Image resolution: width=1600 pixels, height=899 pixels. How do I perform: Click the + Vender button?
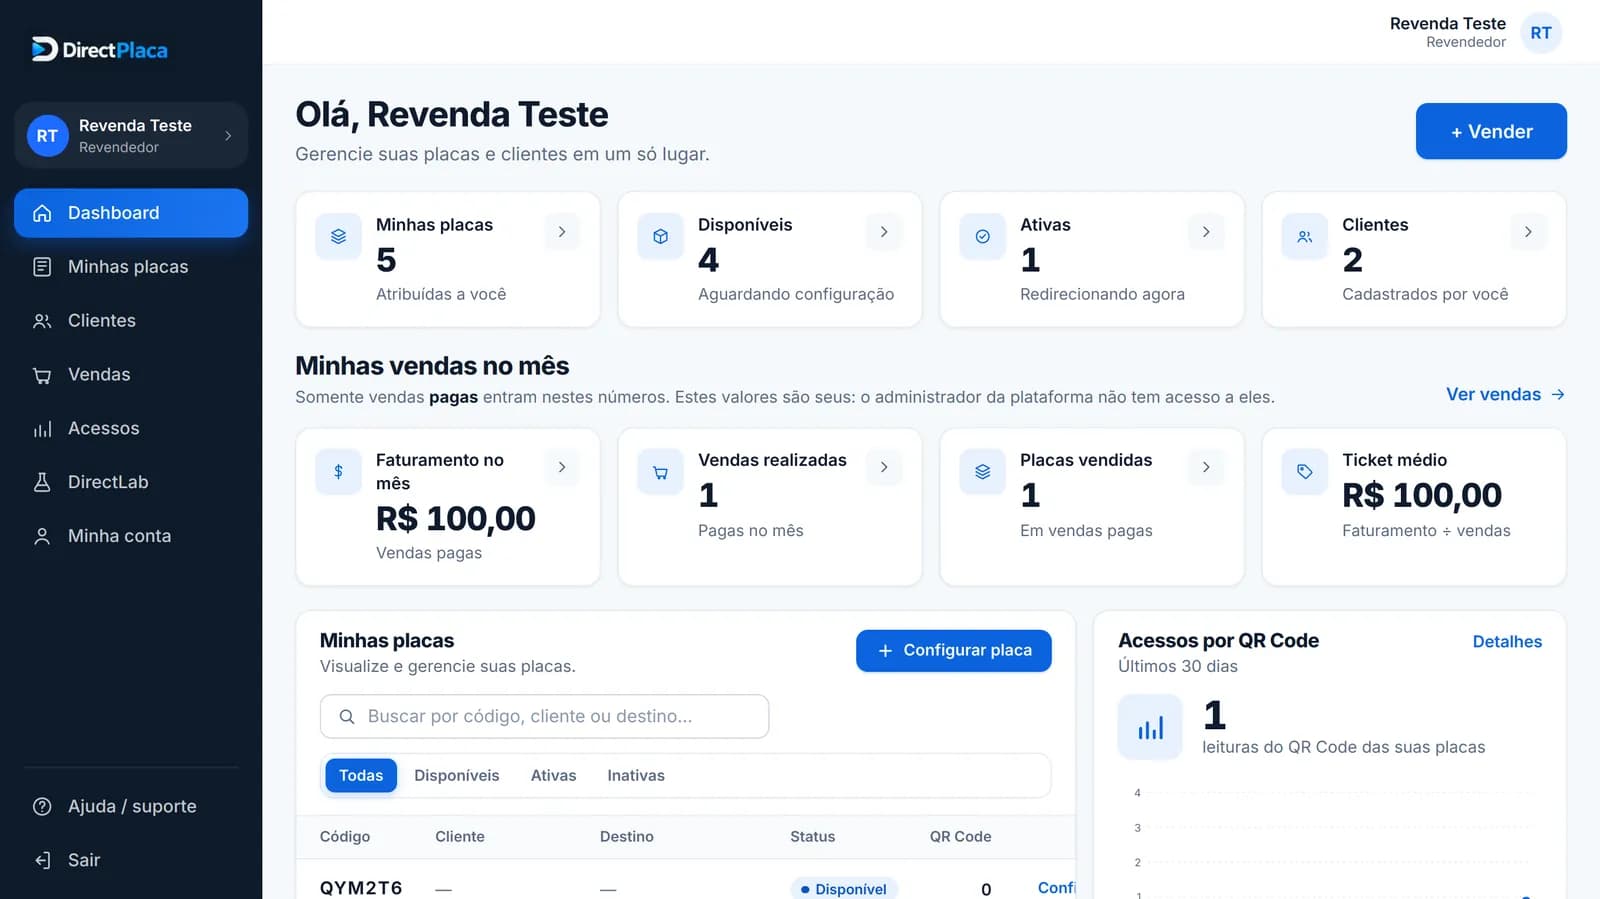coord(1491,131)
